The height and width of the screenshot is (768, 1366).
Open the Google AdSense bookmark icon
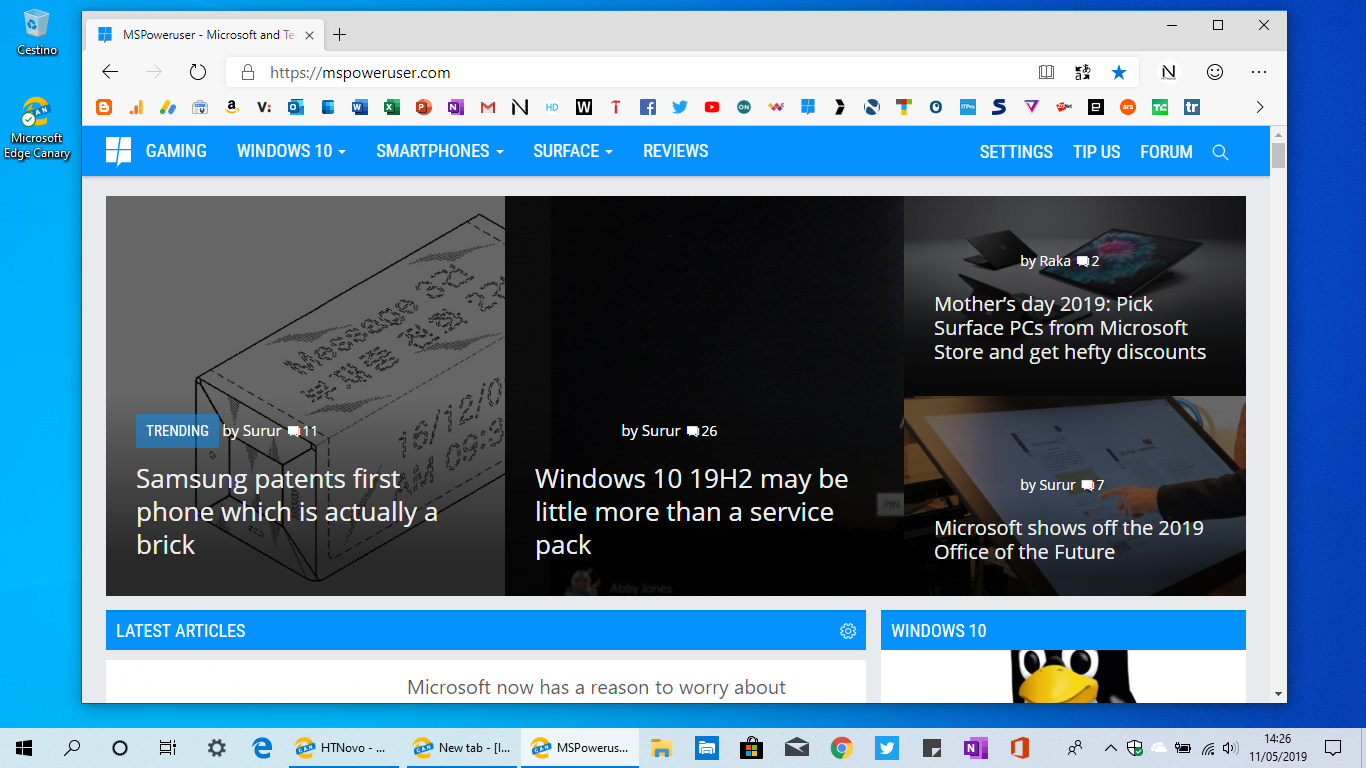click(167, 107)
